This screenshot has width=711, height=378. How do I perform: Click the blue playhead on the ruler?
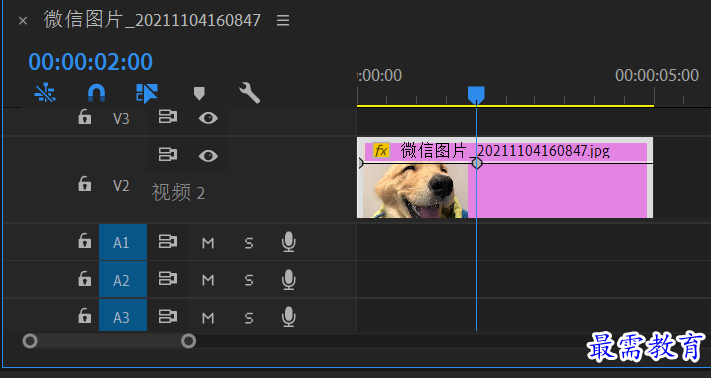[x=476, y=95]
